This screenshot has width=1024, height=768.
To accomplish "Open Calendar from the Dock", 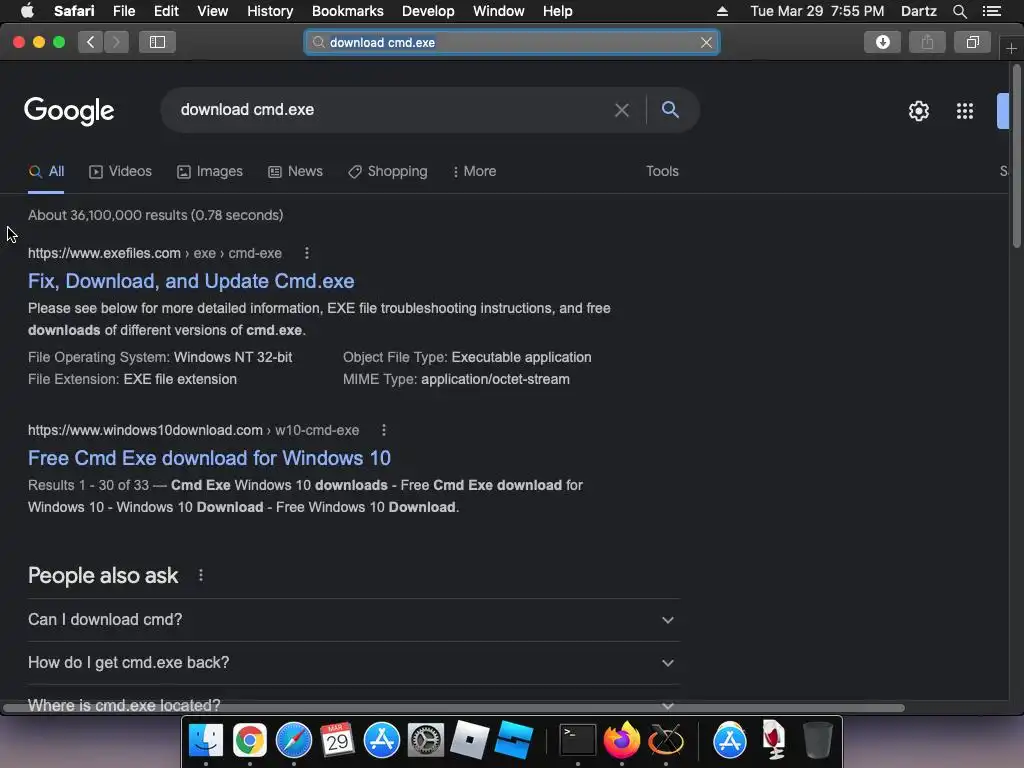I will point(338,740).
